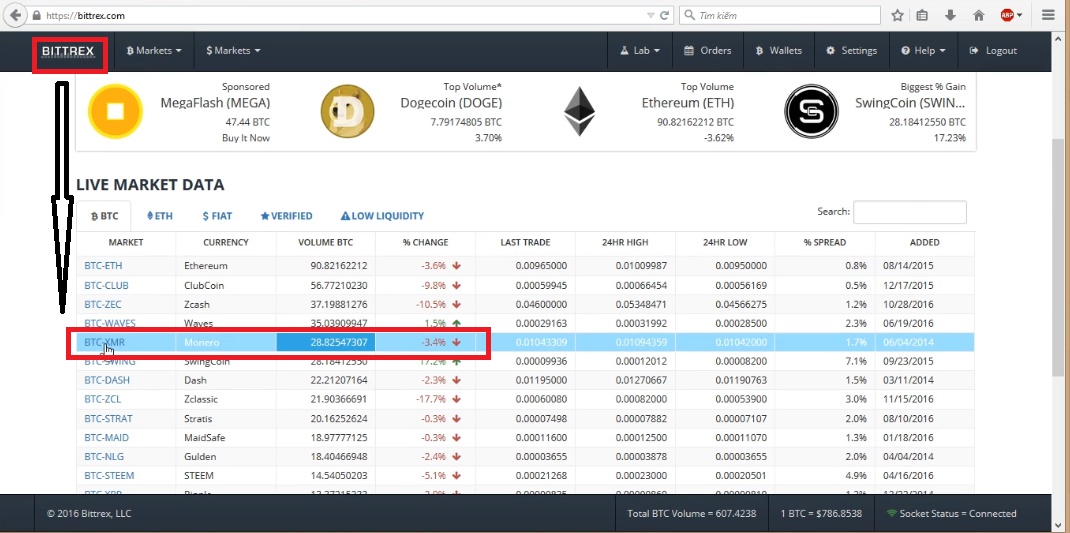Viewport: 1070px width, 533px height.
Task: Click the SwingCoin logo
Action: click(811, 111)
